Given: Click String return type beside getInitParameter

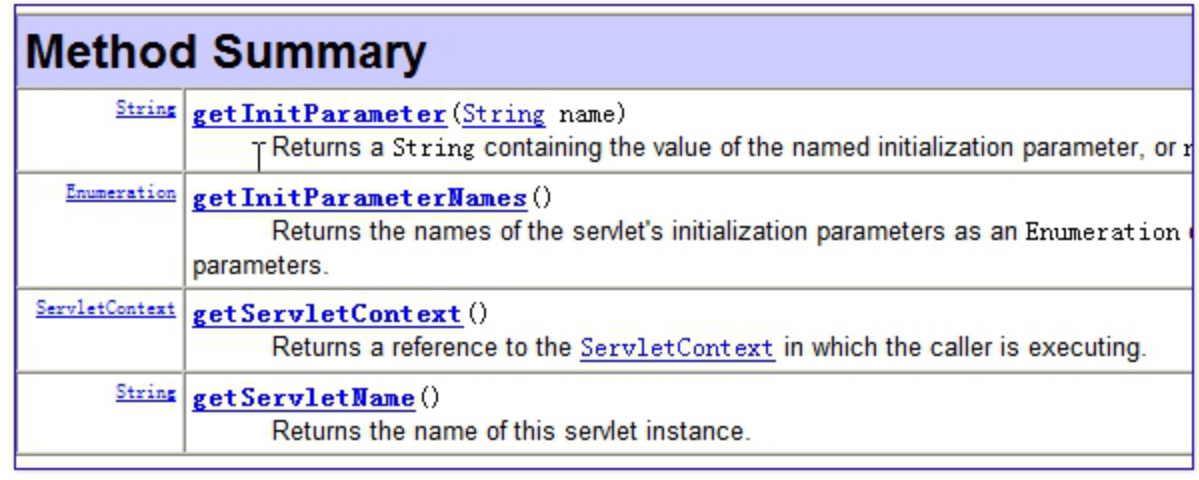Looking at the screenshot, I should tap(146, 109).
